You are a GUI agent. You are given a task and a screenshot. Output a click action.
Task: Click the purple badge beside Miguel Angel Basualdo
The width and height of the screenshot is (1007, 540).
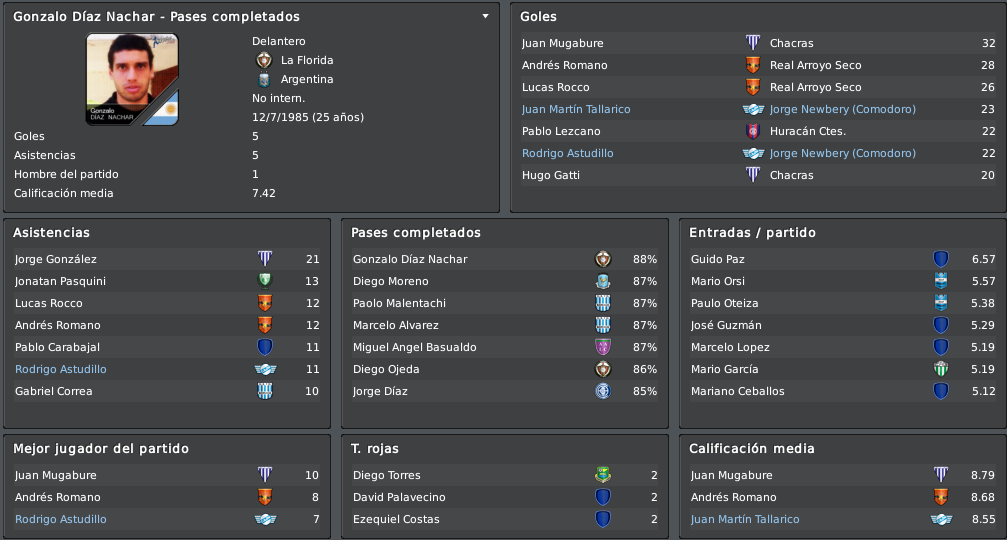point(602,347)
